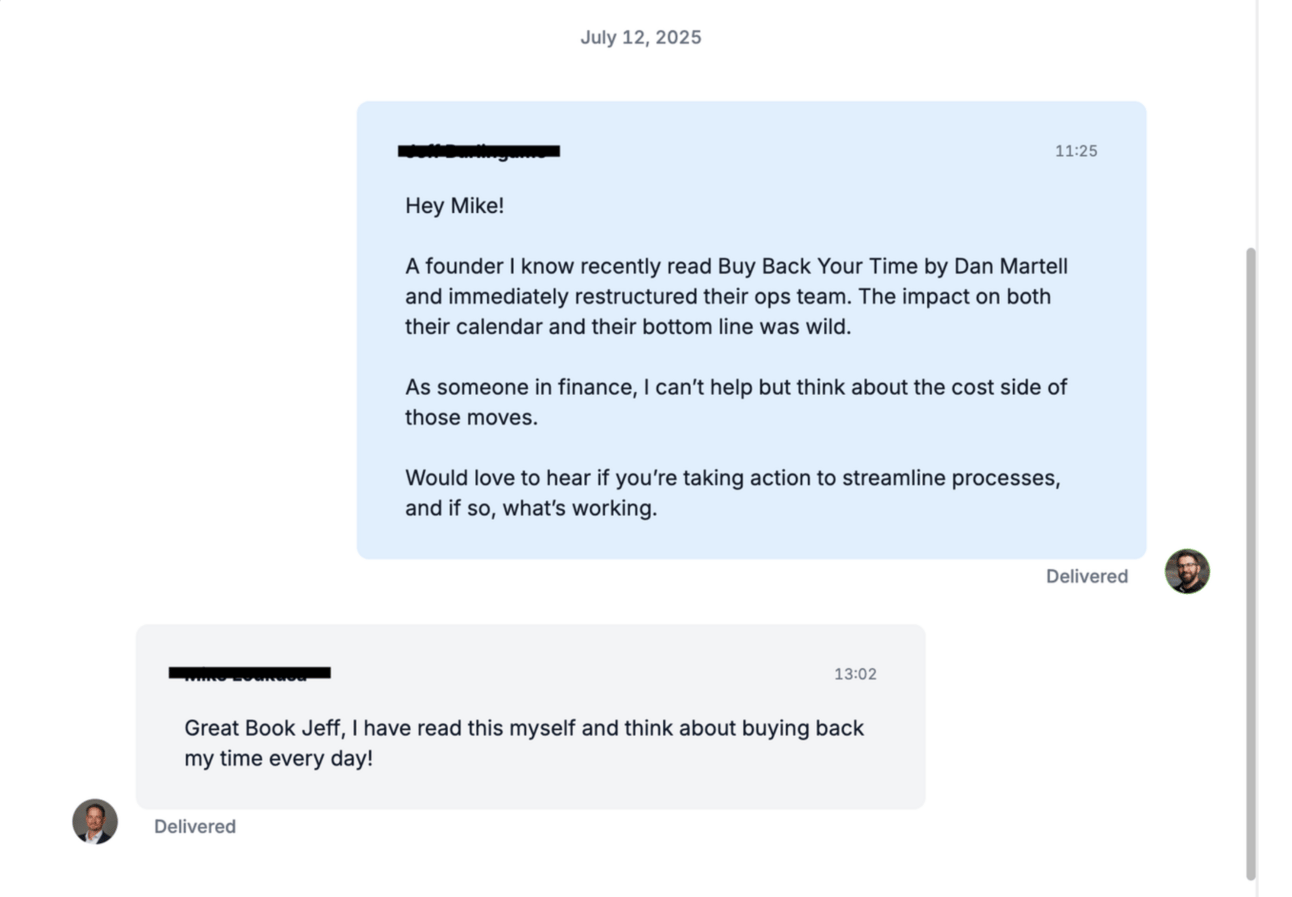The width and height of the screenshot is (1292, 897).
Task: Click the "Dan Martell" author name text
Action: [1011, 266]
